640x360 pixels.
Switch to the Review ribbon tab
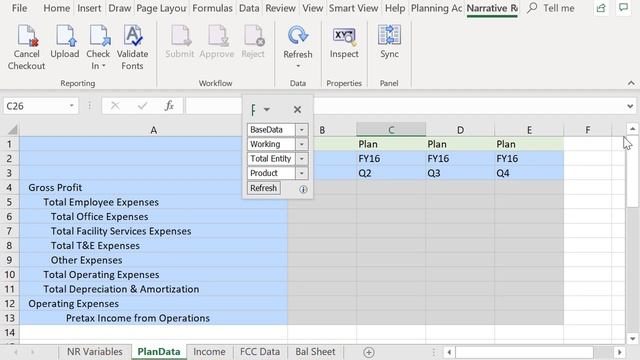(280, 8)
